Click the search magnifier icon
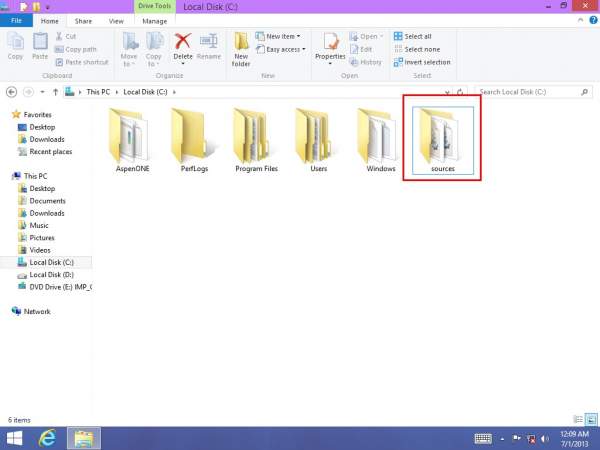Image resolution: width=600 pixels, height=450 pixels. coord(584,92)
